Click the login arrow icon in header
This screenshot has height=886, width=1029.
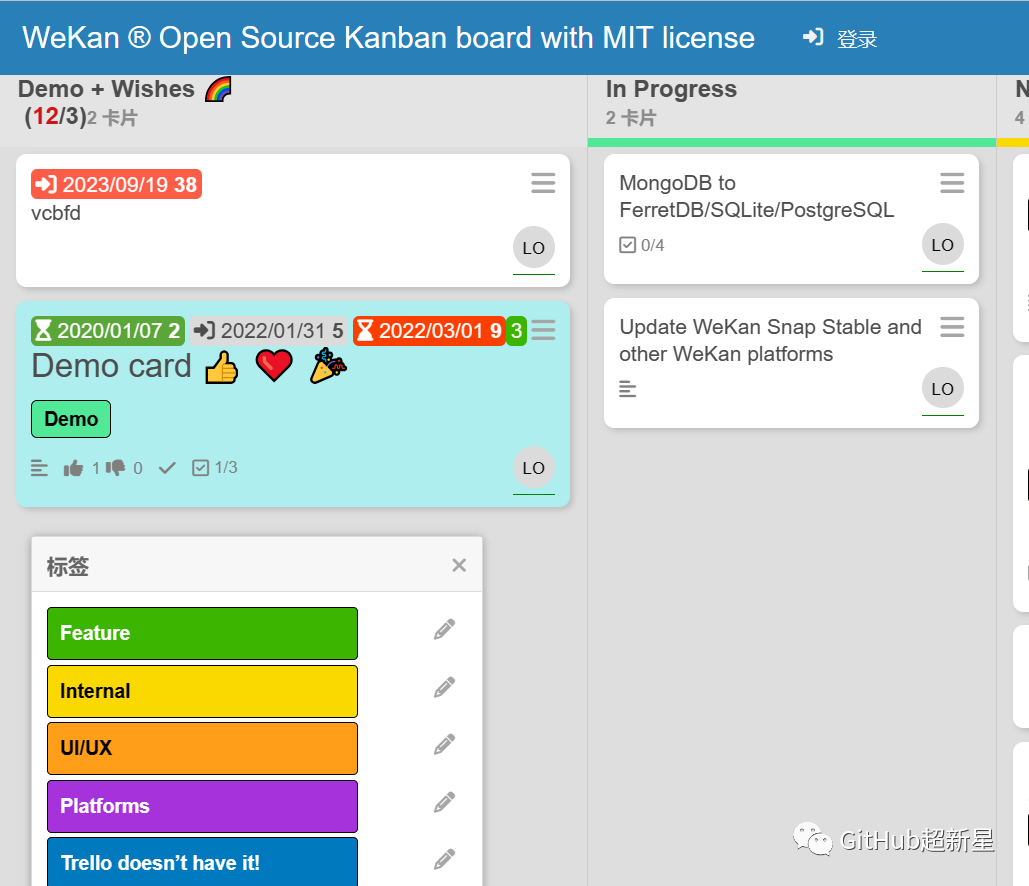click(x=813, y=37)
